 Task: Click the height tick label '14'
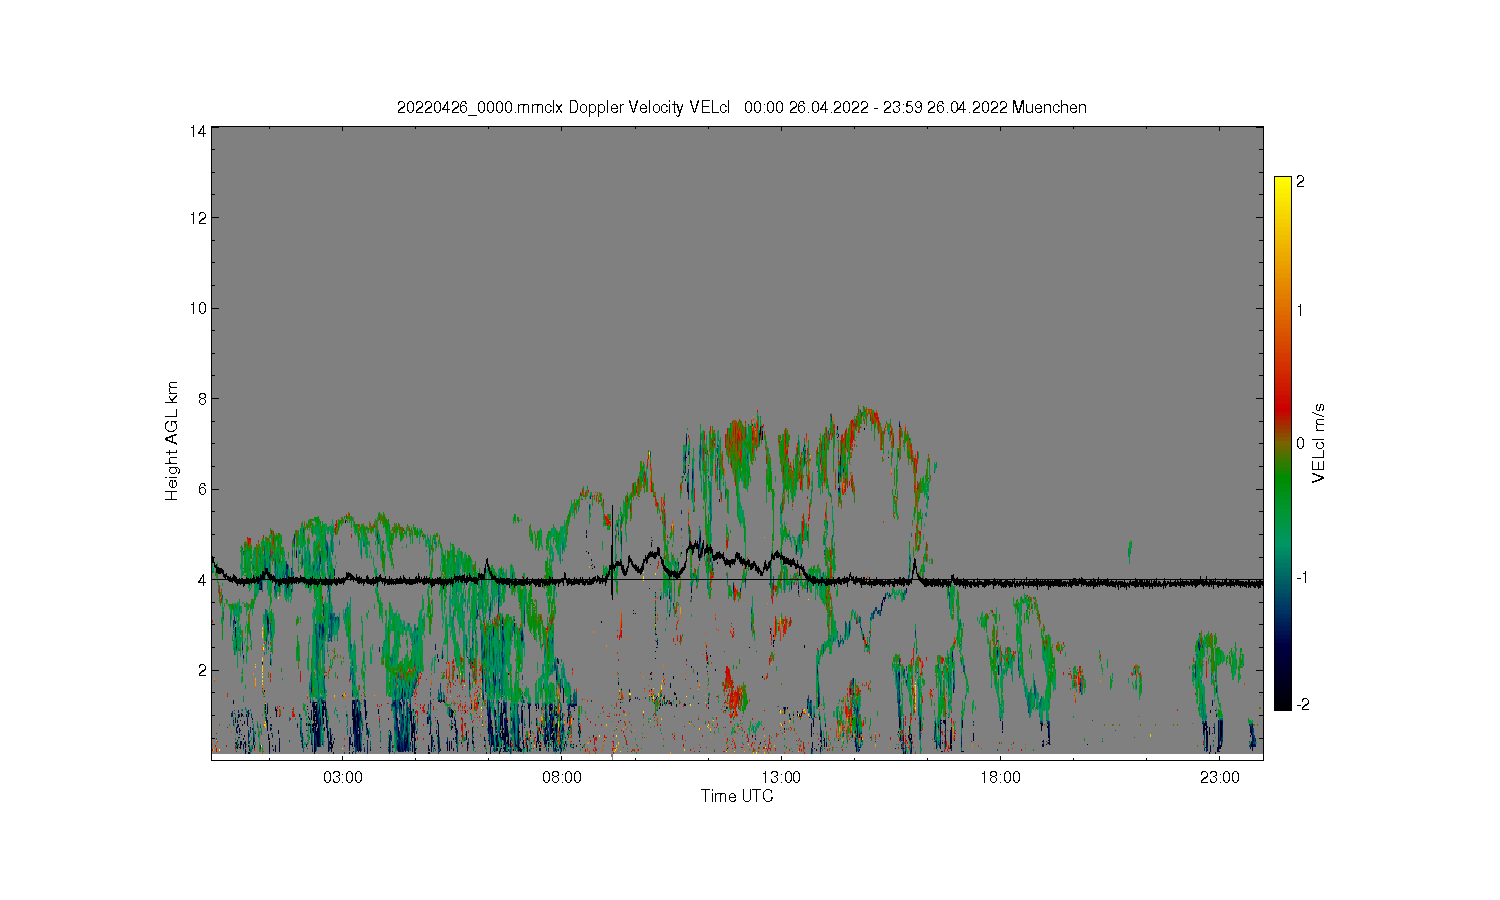(198, 131)
